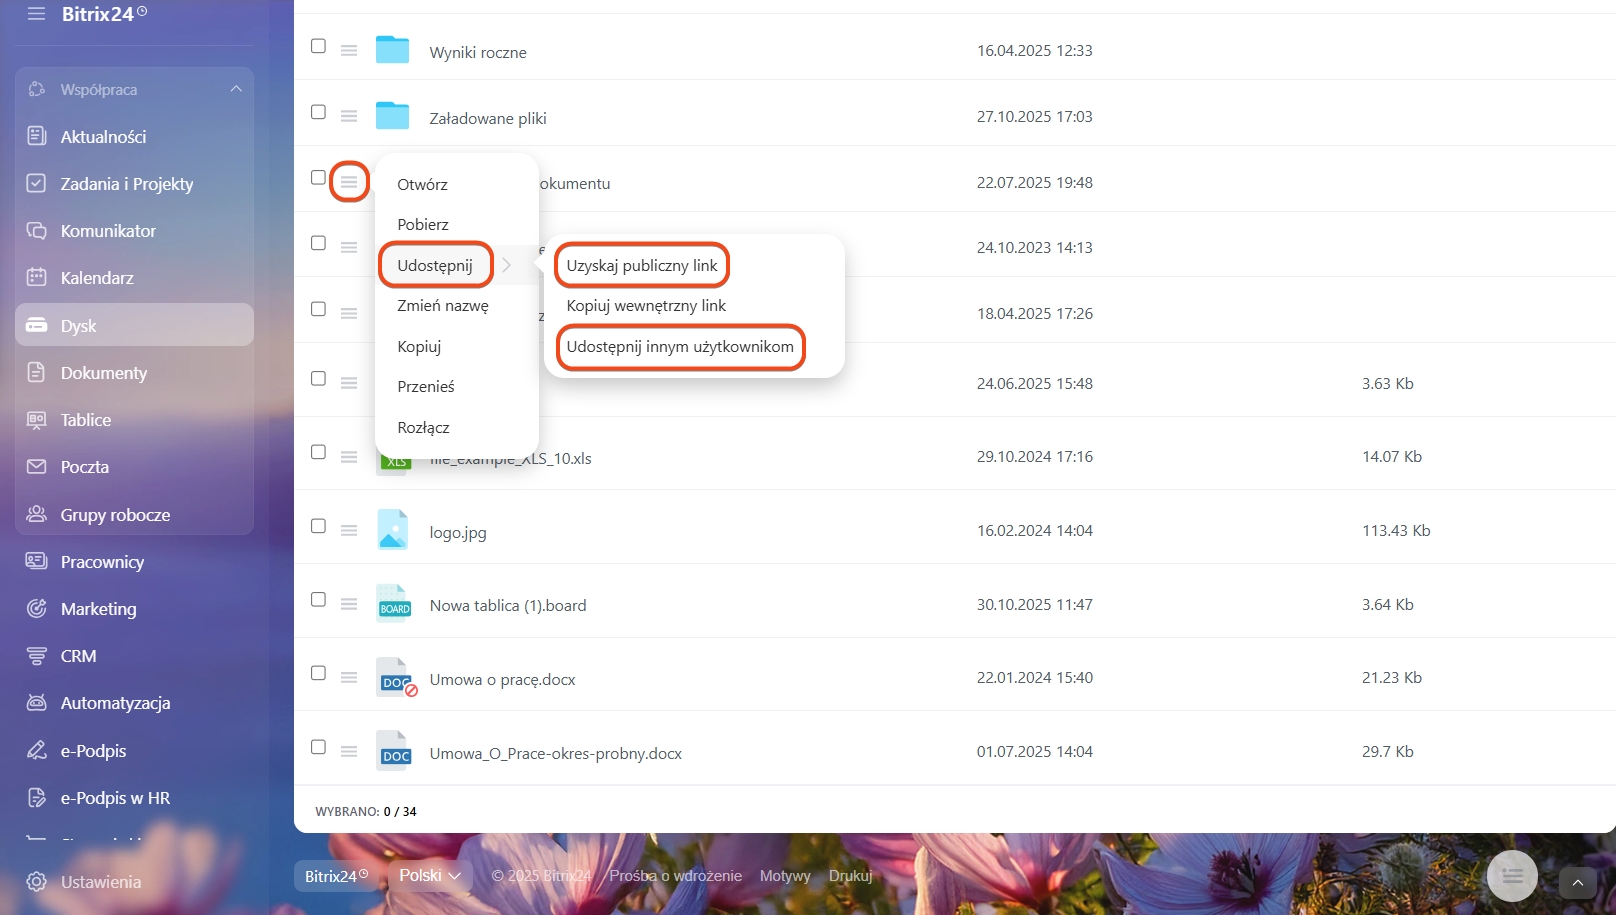Select the checkbox next to Załadowane pliki
1616x915 pixels.
point(318,112)
